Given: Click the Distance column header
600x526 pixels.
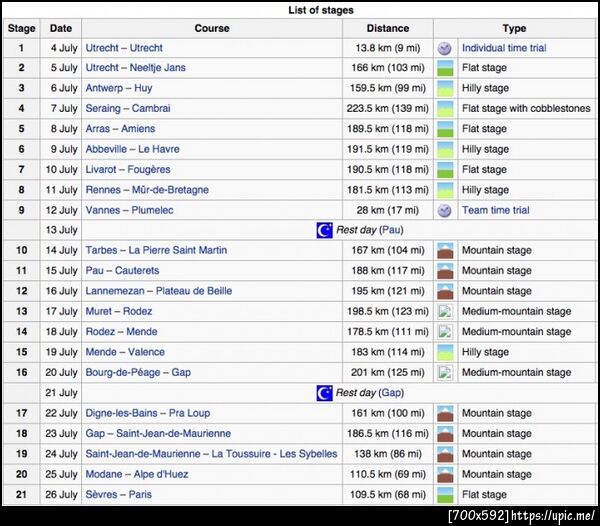Looking at the screenshot, I should pos(388,28).
